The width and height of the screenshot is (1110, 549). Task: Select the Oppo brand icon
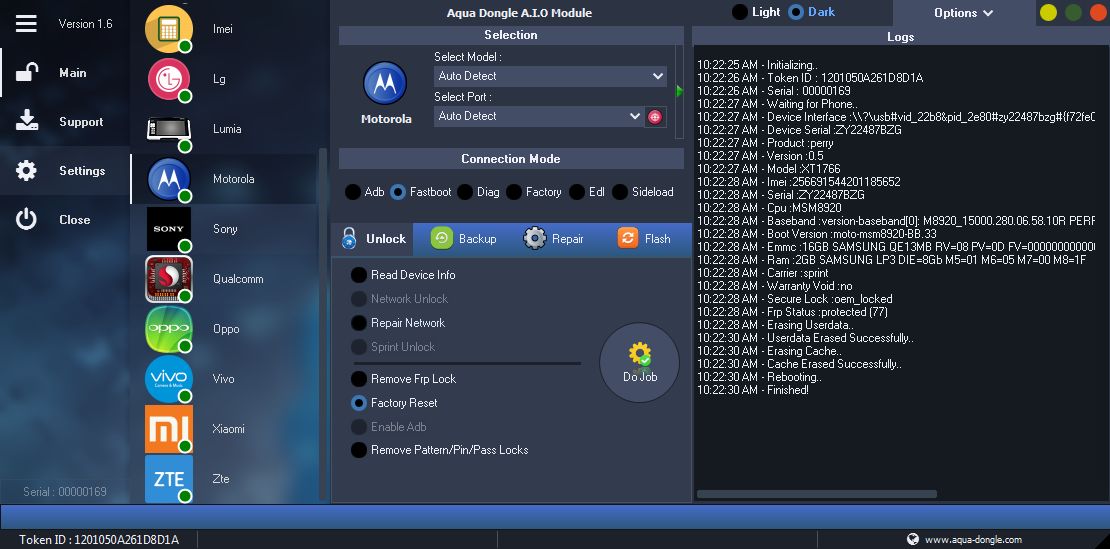pos(168,329)
